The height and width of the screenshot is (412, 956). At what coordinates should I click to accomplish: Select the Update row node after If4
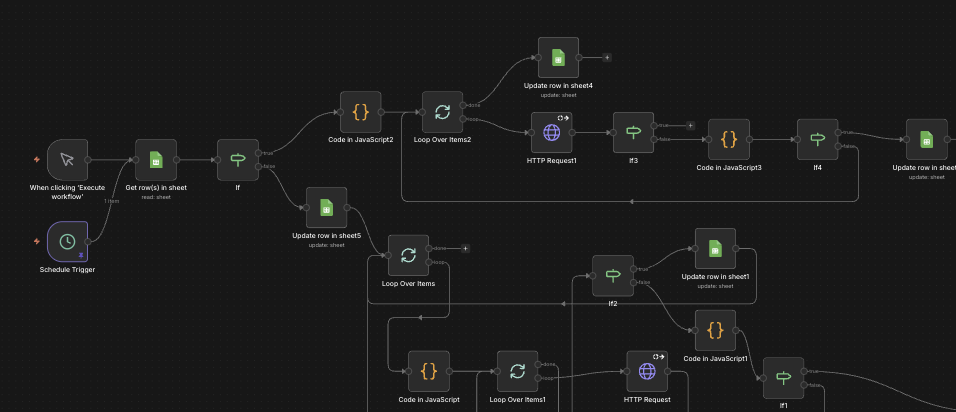coord(927,140)
